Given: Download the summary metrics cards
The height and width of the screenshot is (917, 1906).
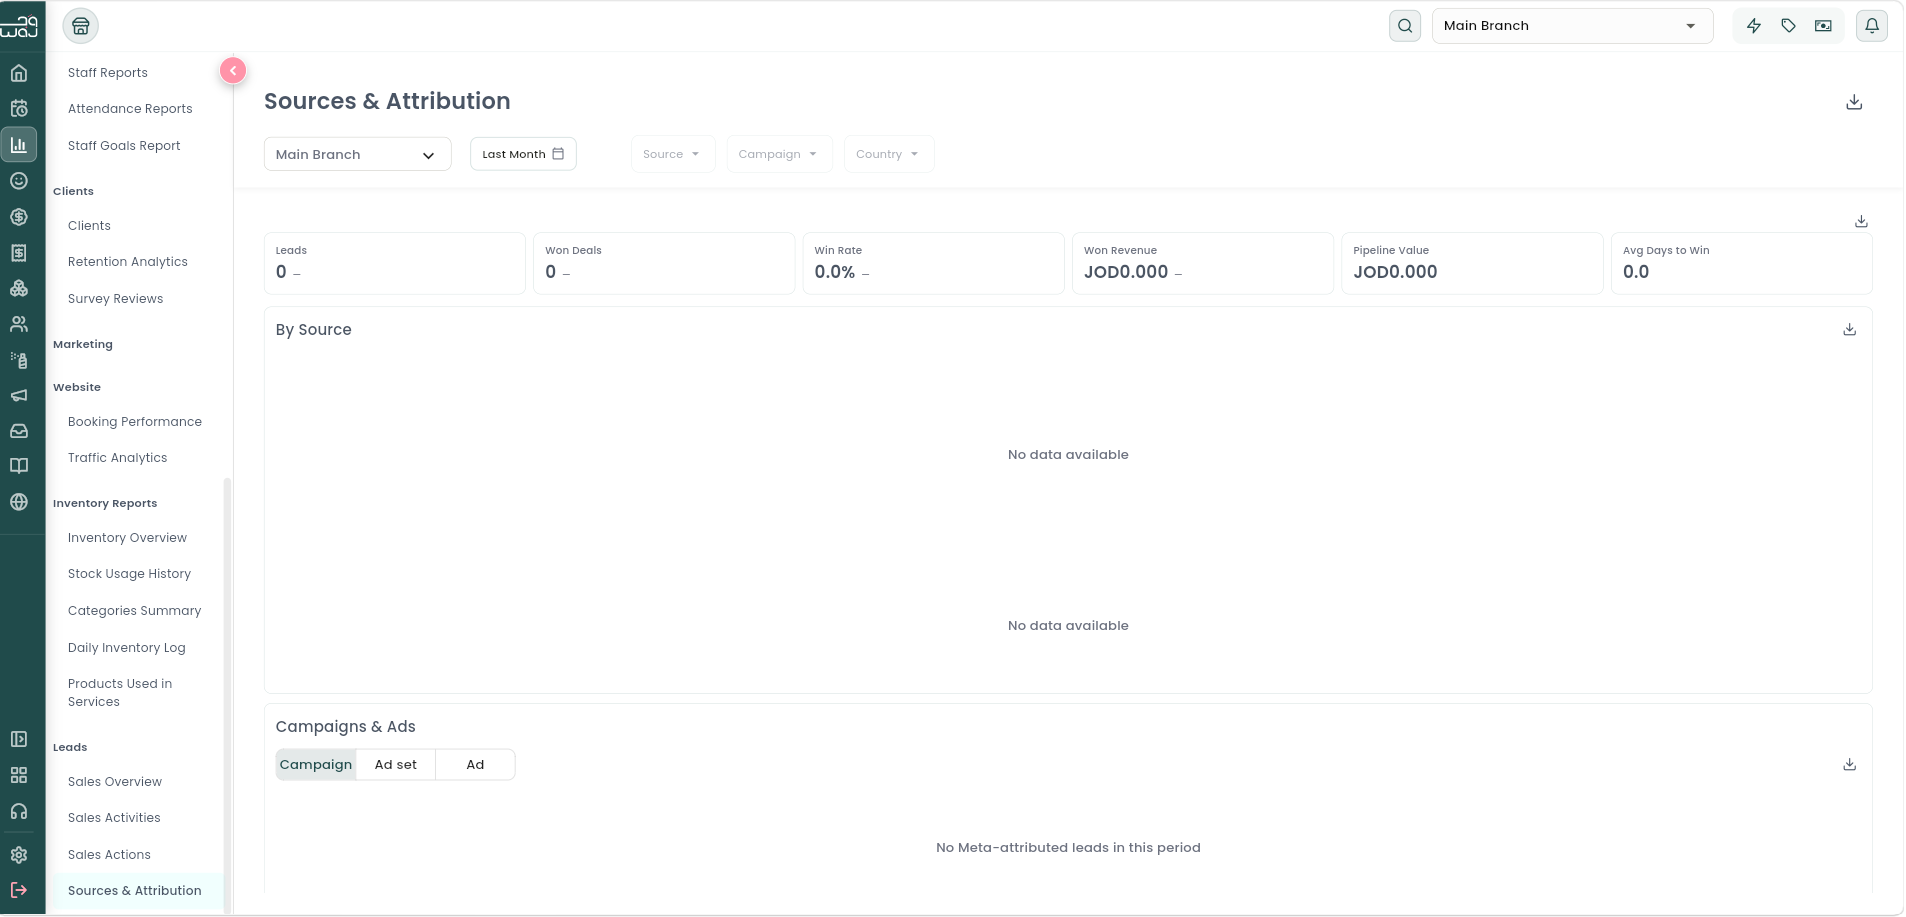Looking at the screenshot, I should click(x=1861, y=221).
